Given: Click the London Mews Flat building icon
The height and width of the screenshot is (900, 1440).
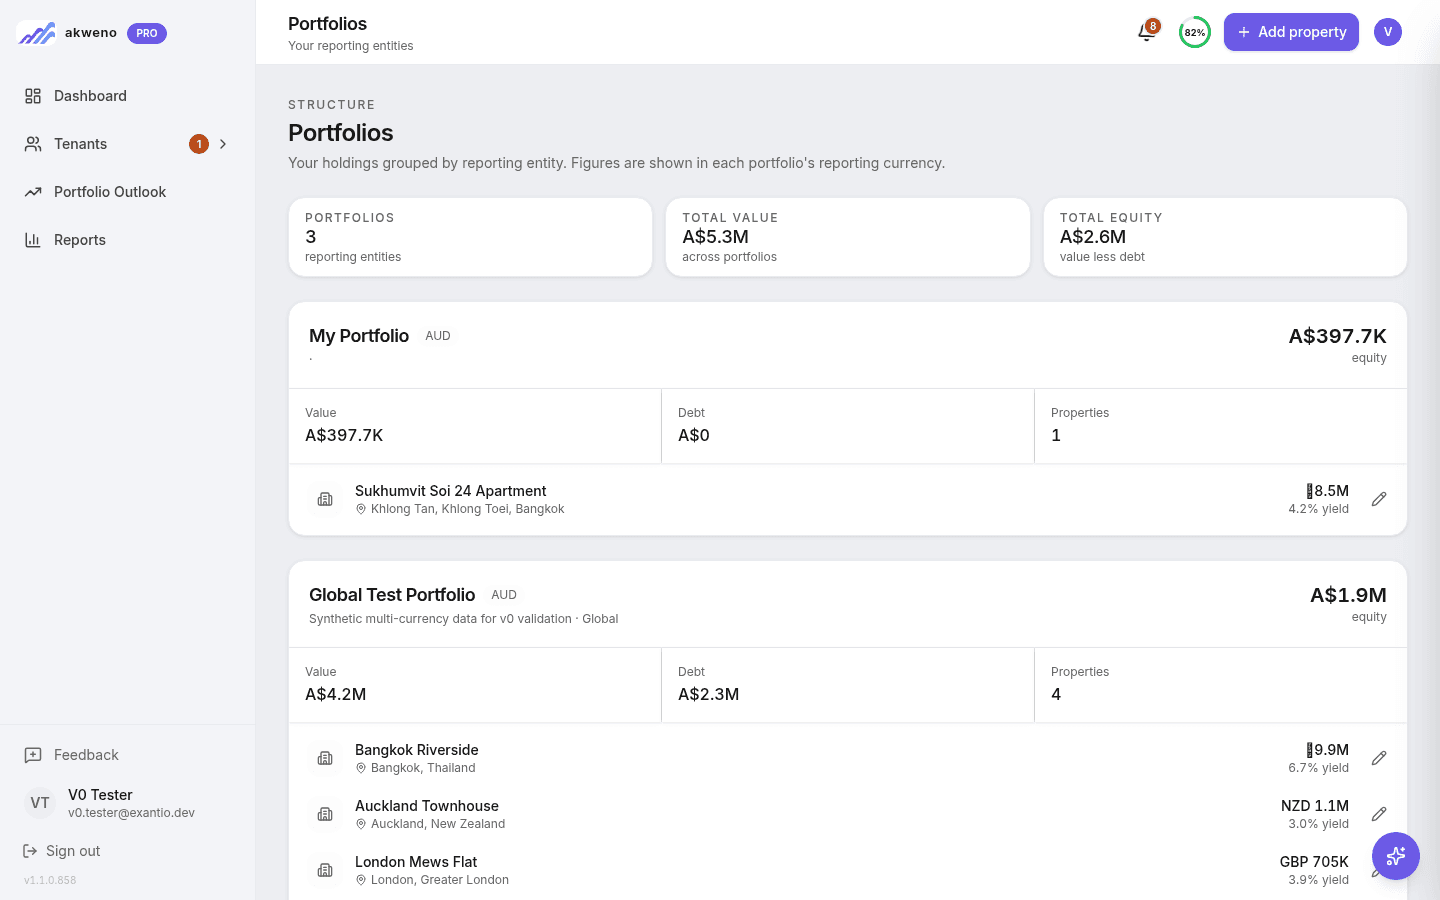Looking at the screenshot, I should [325, 870].
